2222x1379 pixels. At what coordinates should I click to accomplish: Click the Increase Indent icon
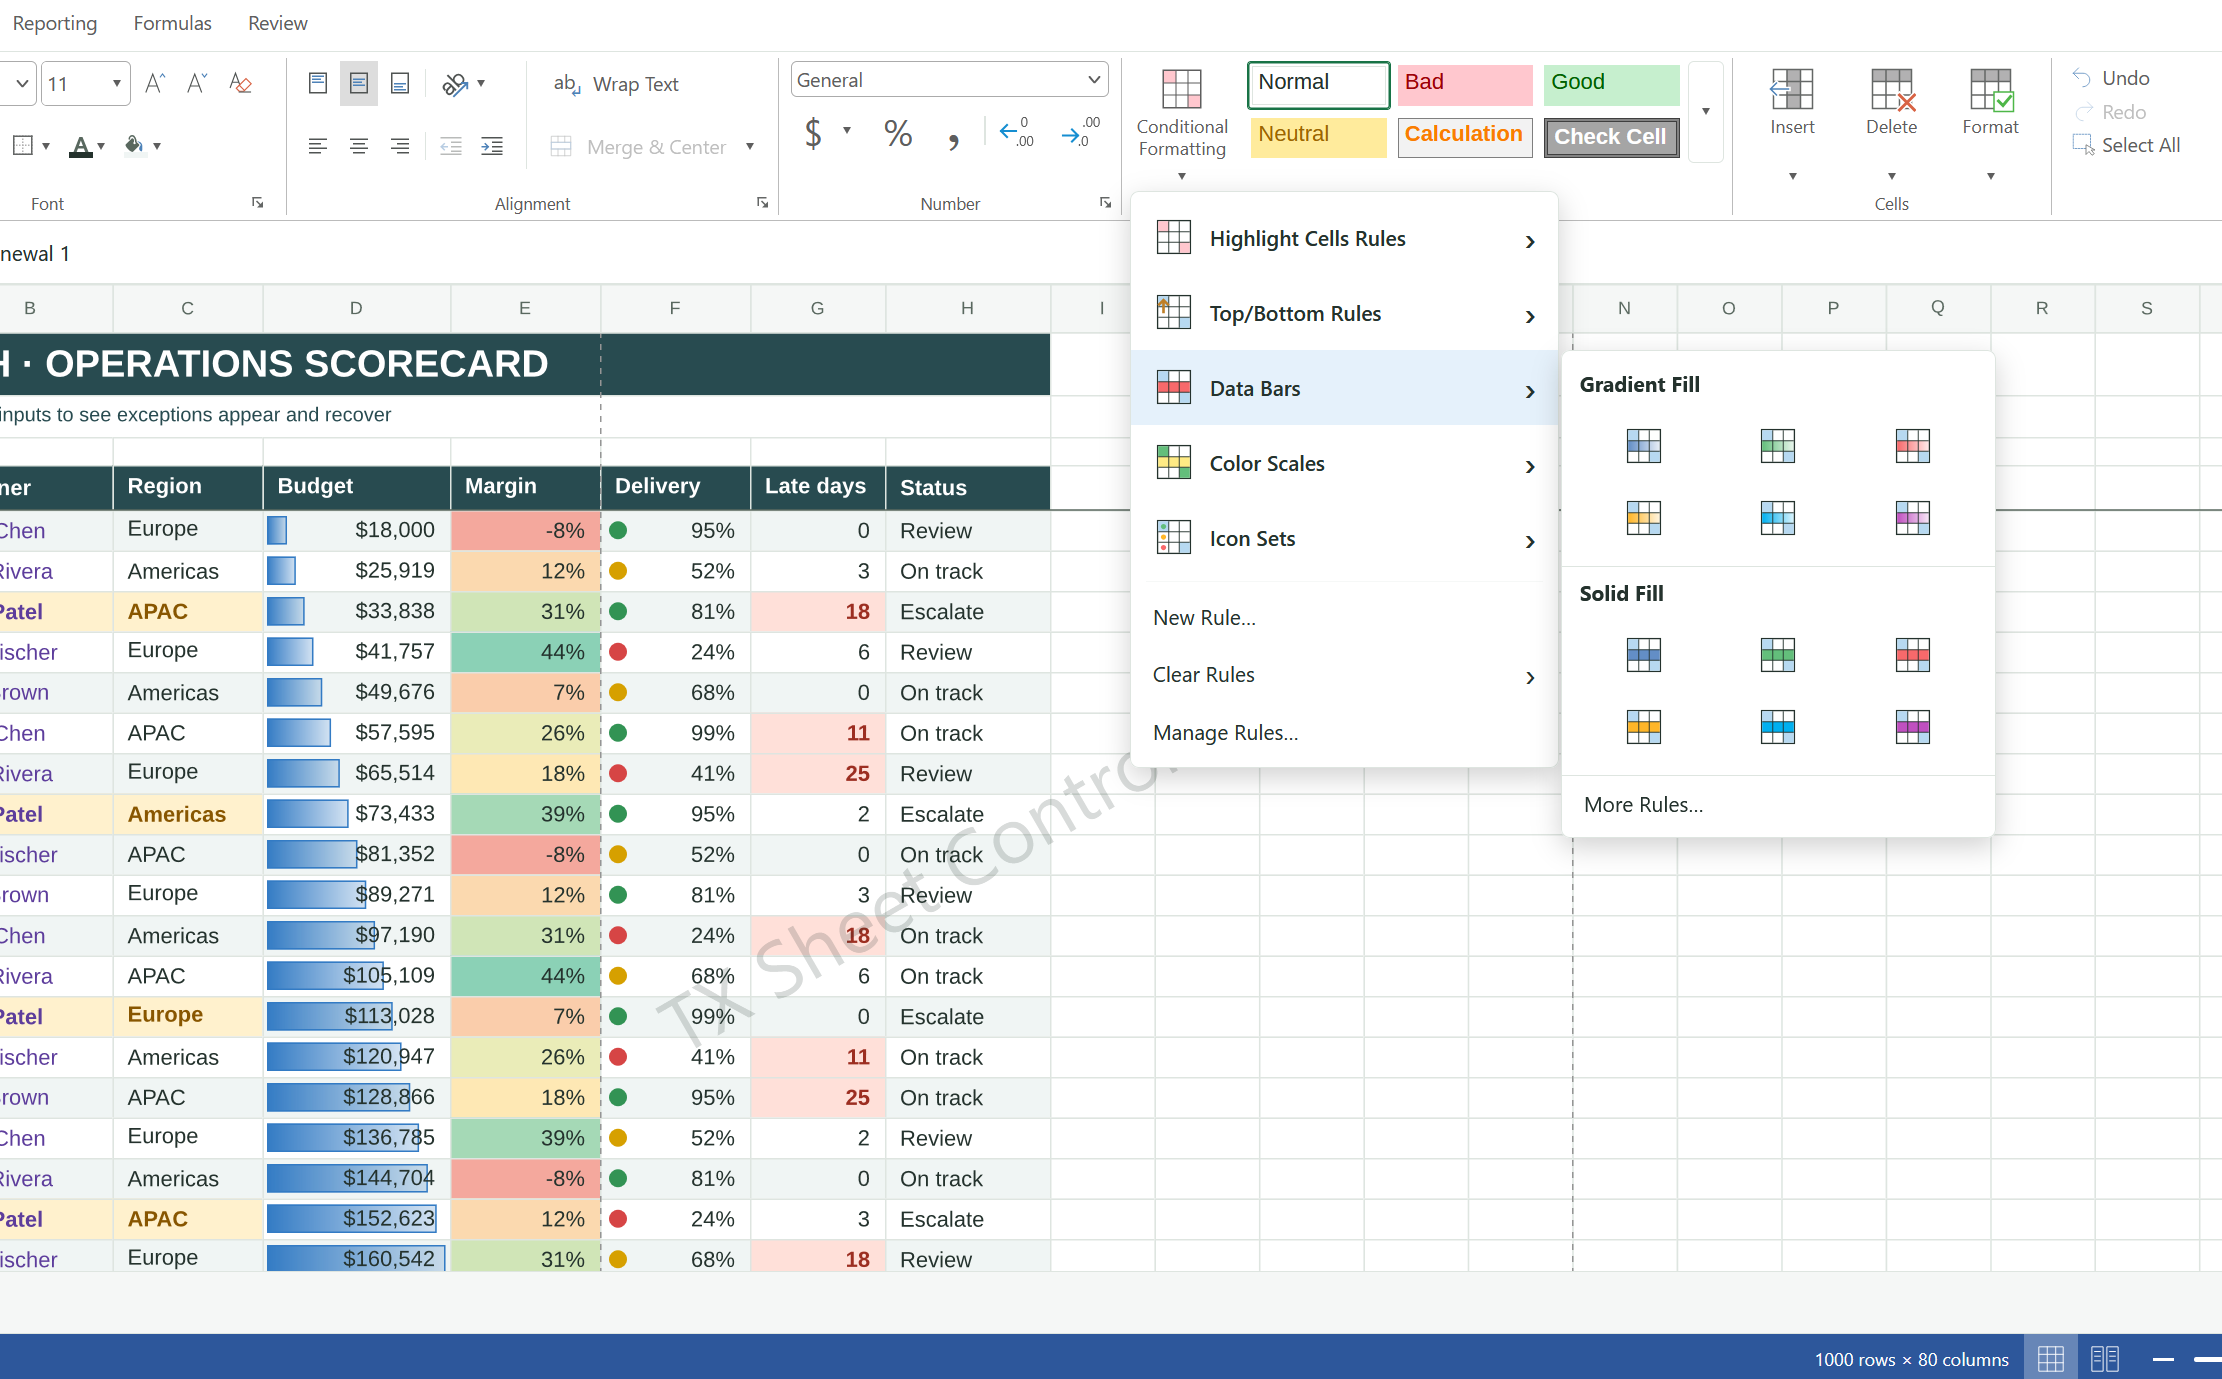pyautogui.click(x=492, y=147)
